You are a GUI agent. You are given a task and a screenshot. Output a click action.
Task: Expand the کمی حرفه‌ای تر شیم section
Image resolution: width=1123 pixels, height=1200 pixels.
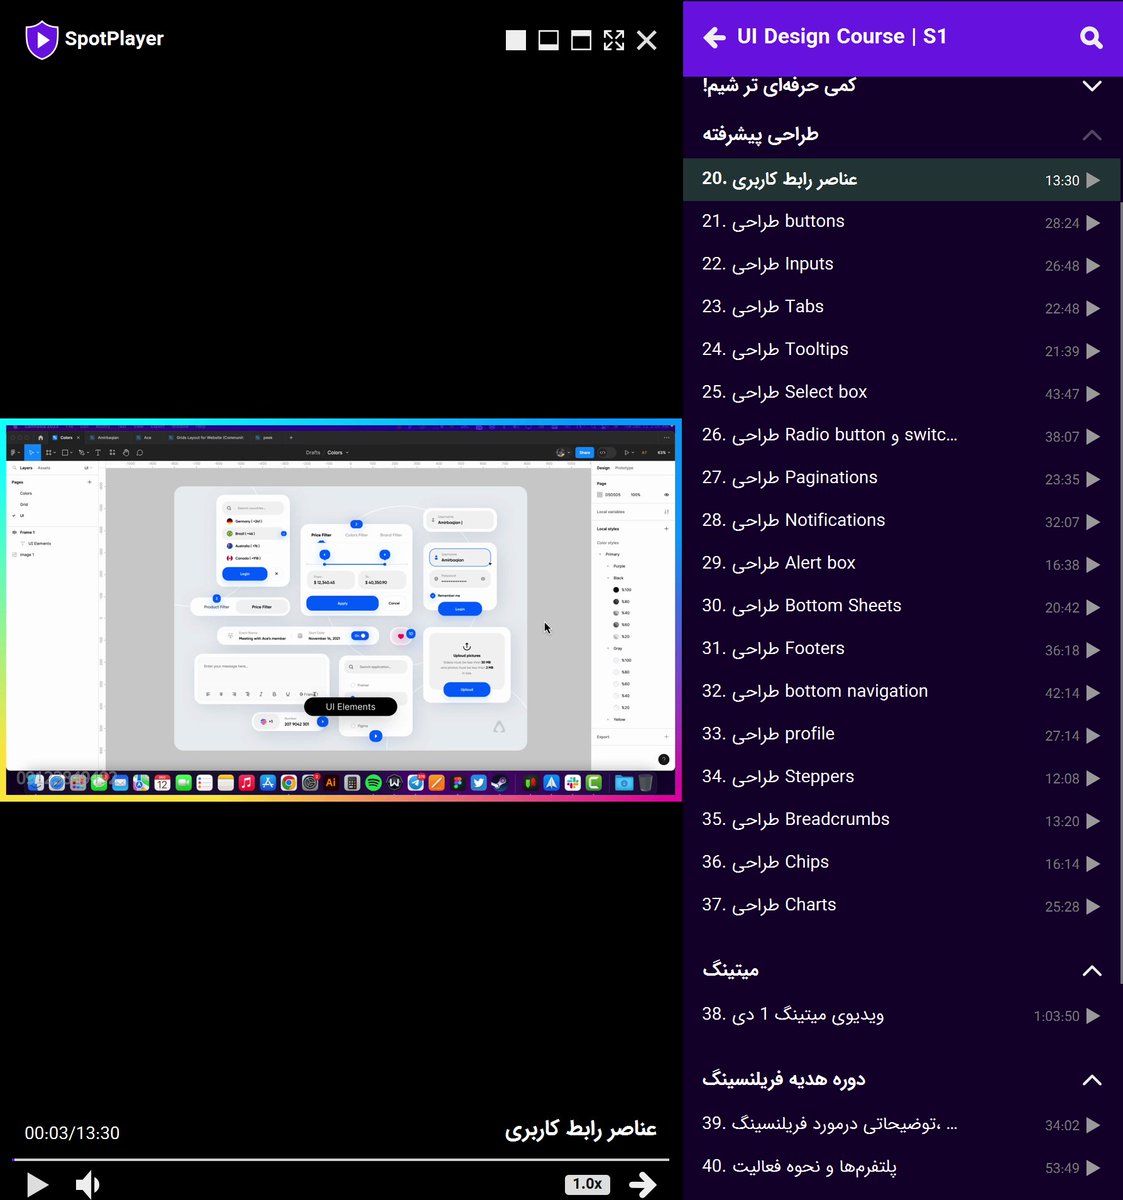point(1092,86)
